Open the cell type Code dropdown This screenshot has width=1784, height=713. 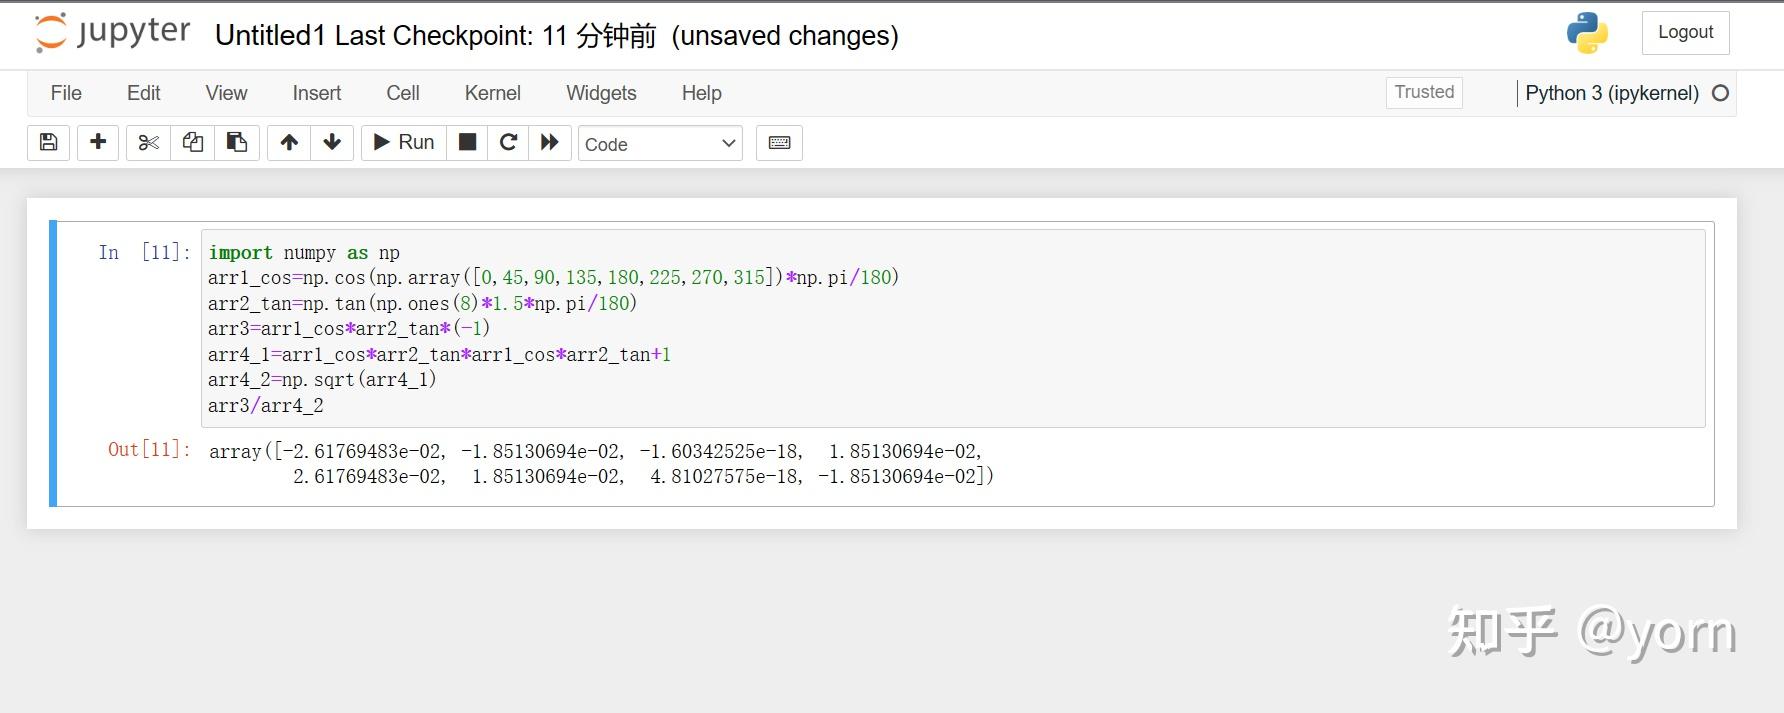point(660,144)
